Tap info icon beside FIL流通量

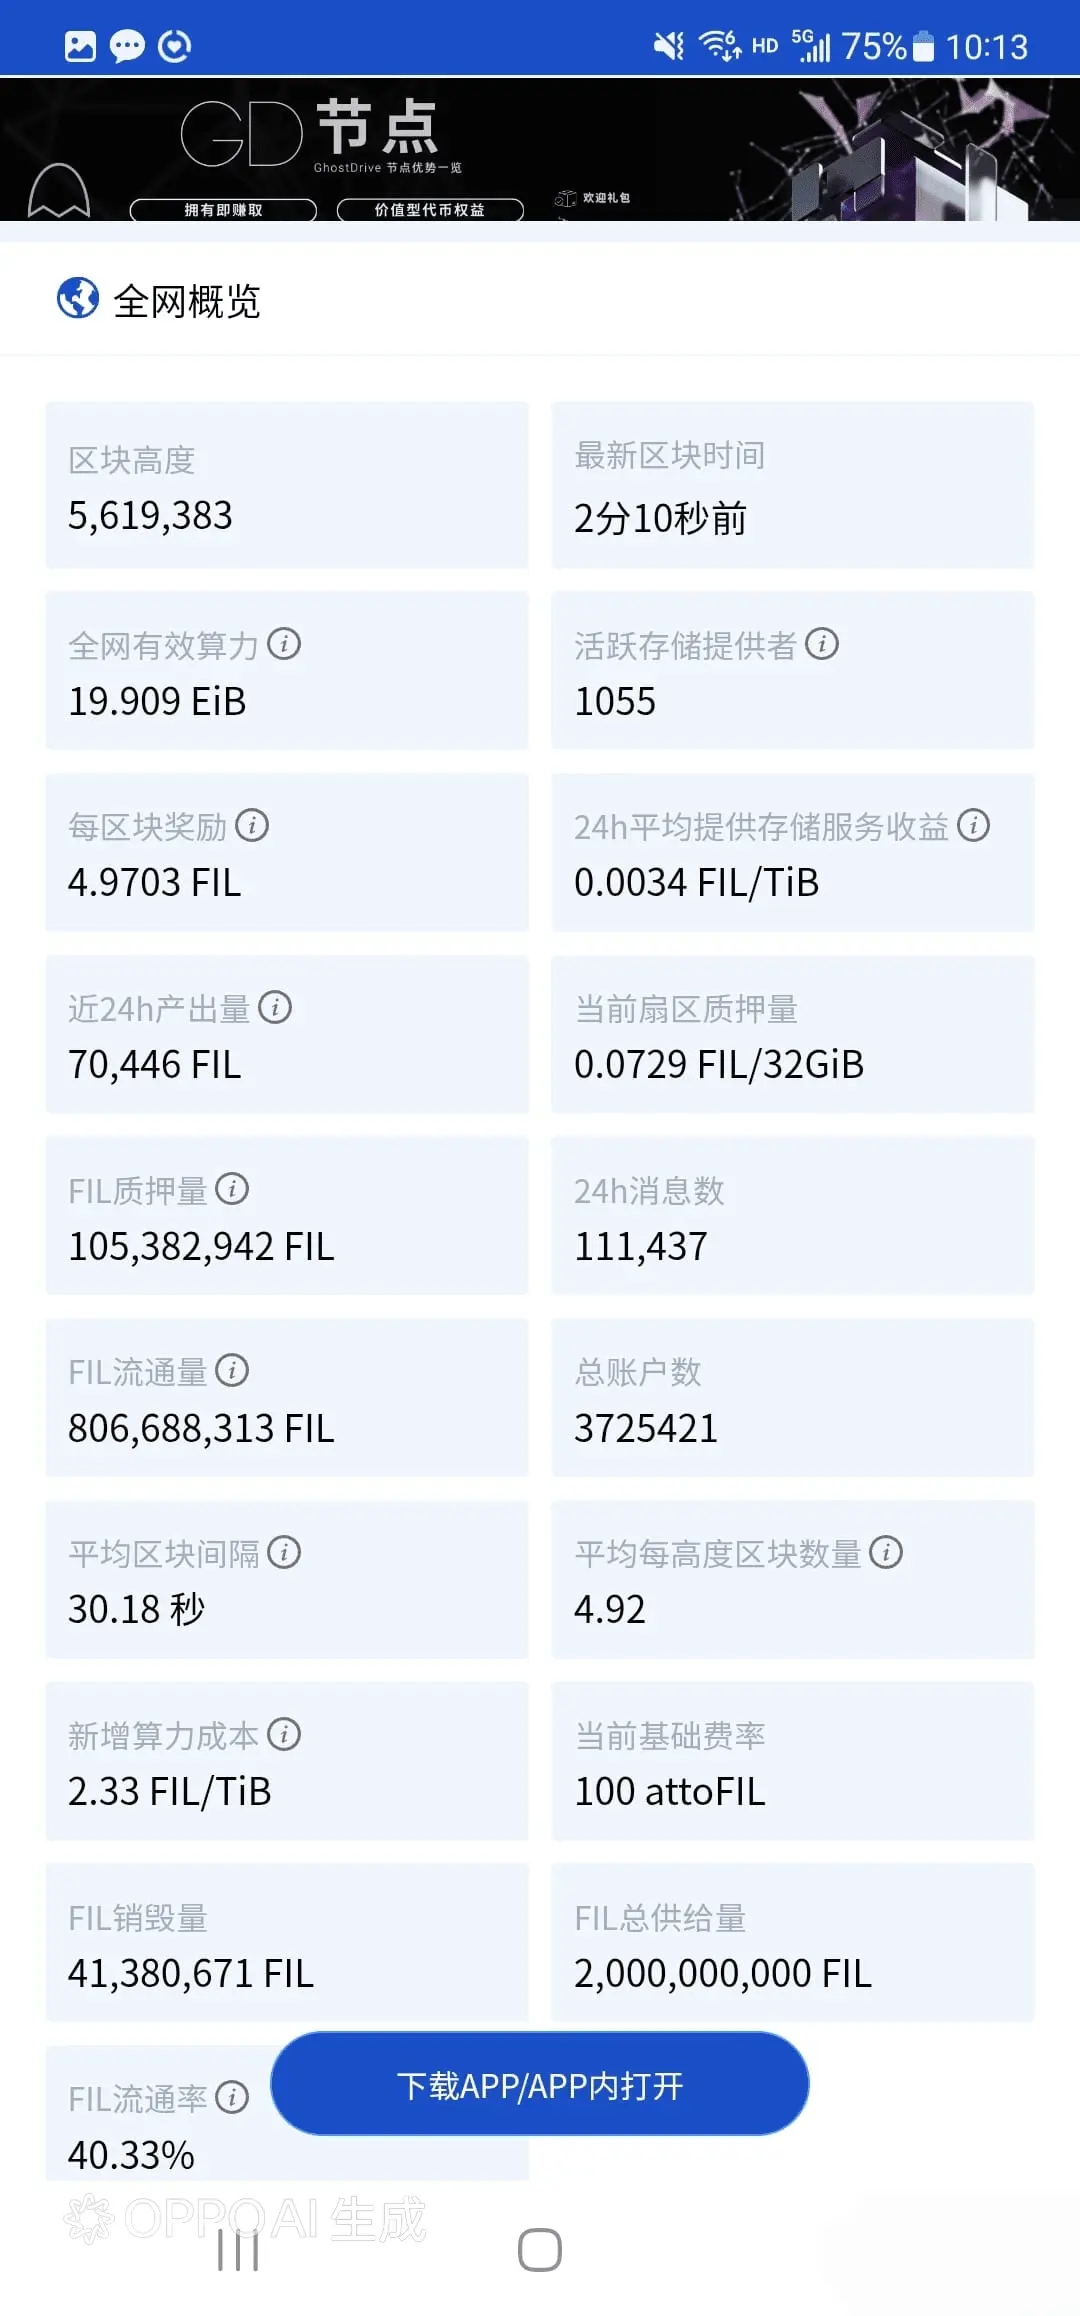[x=232, y=1371]
